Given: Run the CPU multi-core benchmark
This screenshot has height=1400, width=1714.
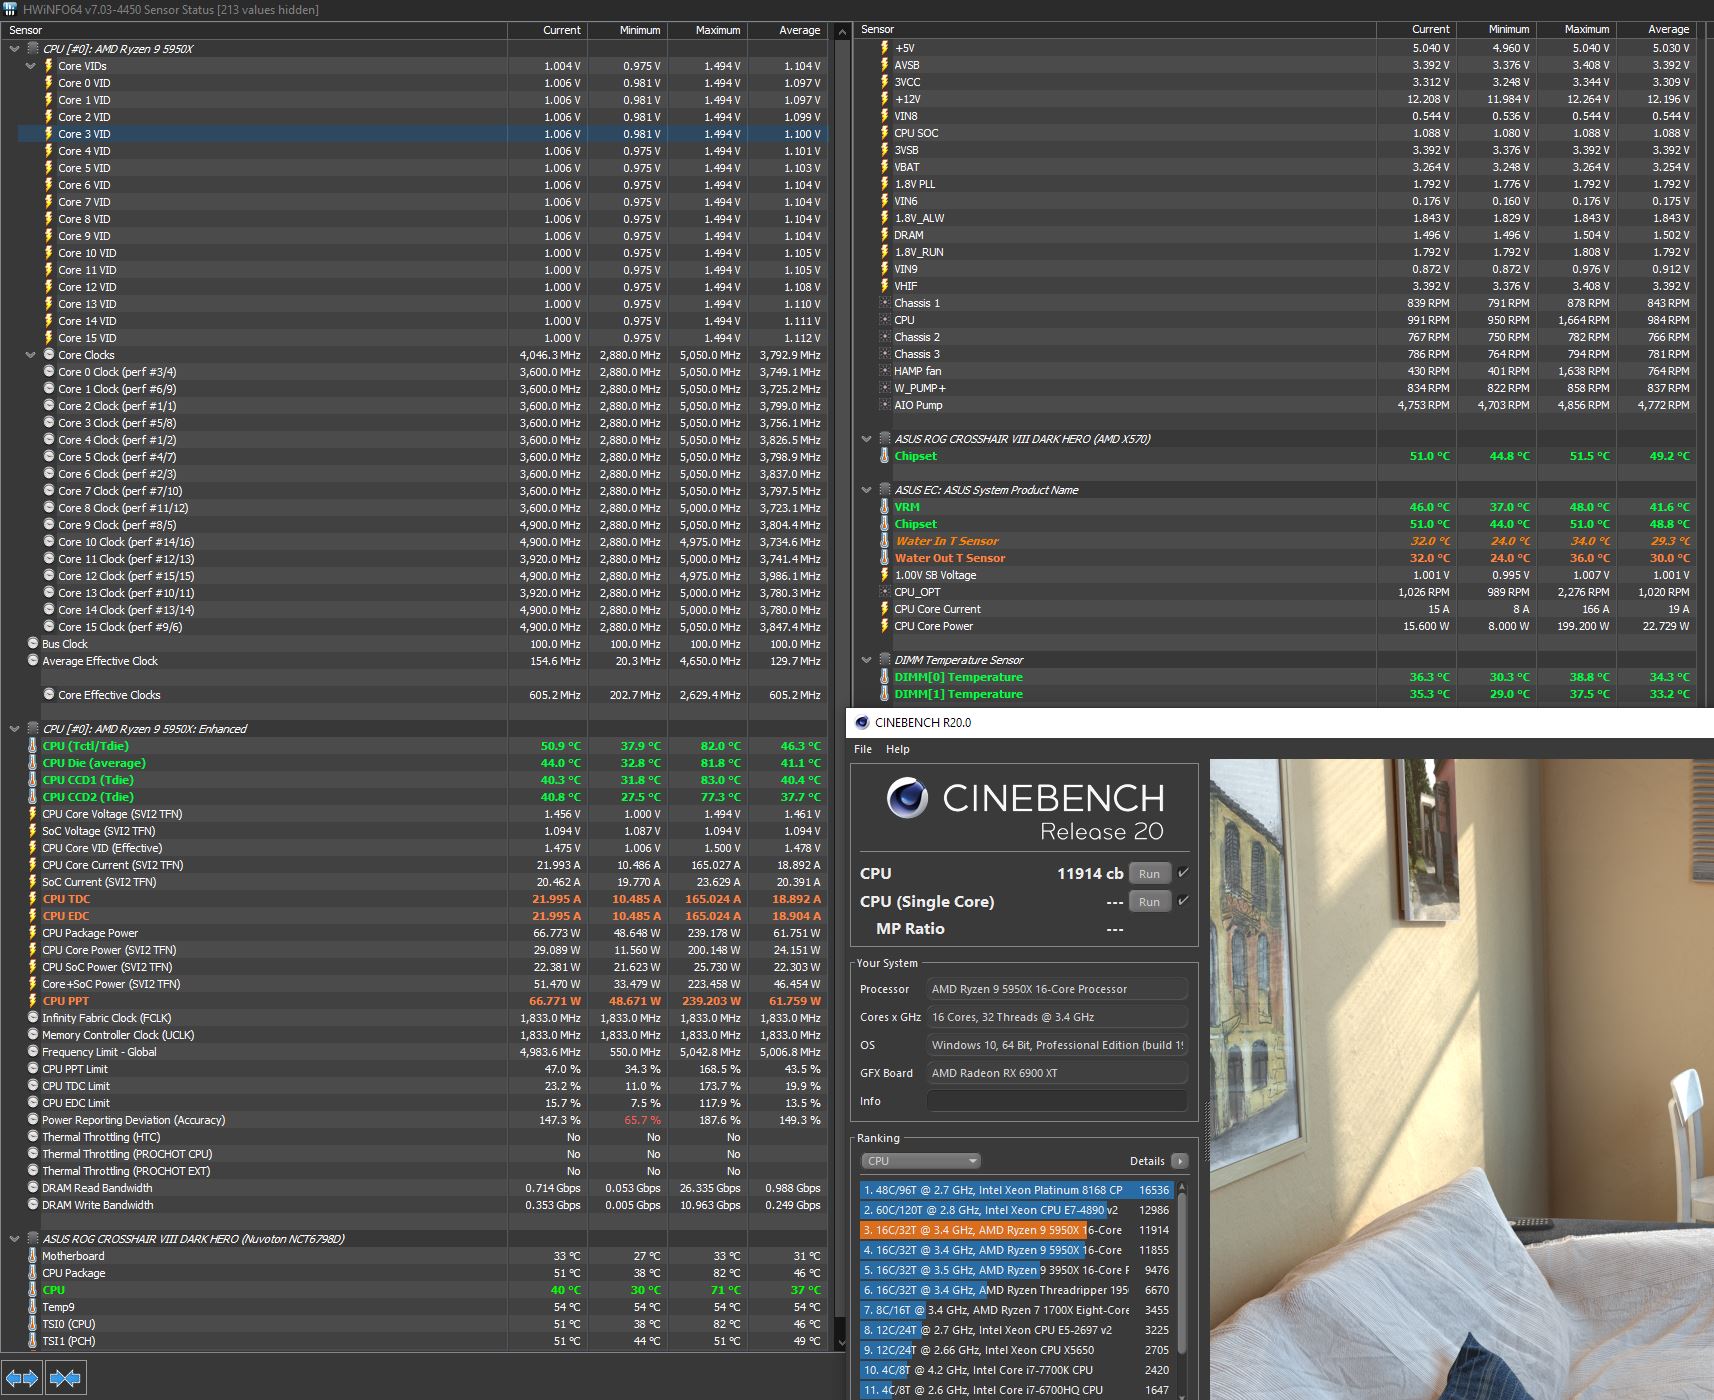Looking at the screenshot, I should point(1150,874).
